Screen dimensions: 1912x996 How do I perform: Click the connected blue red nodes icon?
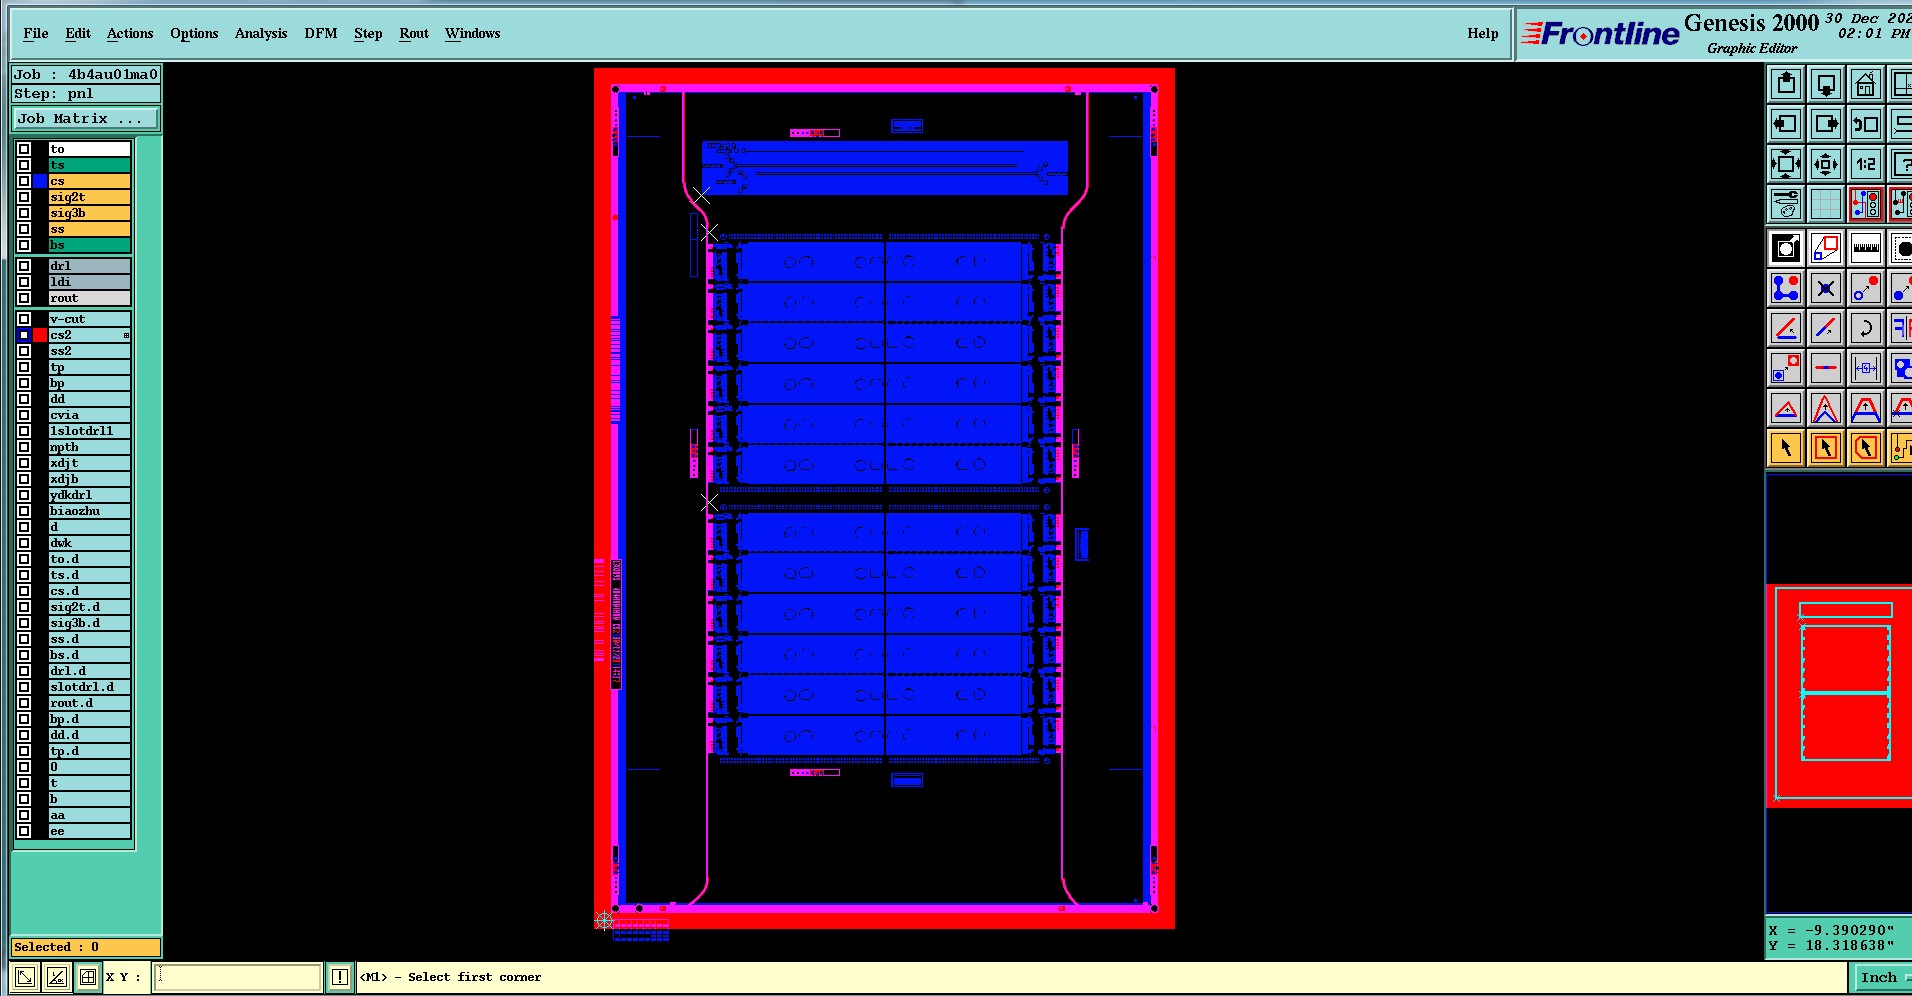1786,288
